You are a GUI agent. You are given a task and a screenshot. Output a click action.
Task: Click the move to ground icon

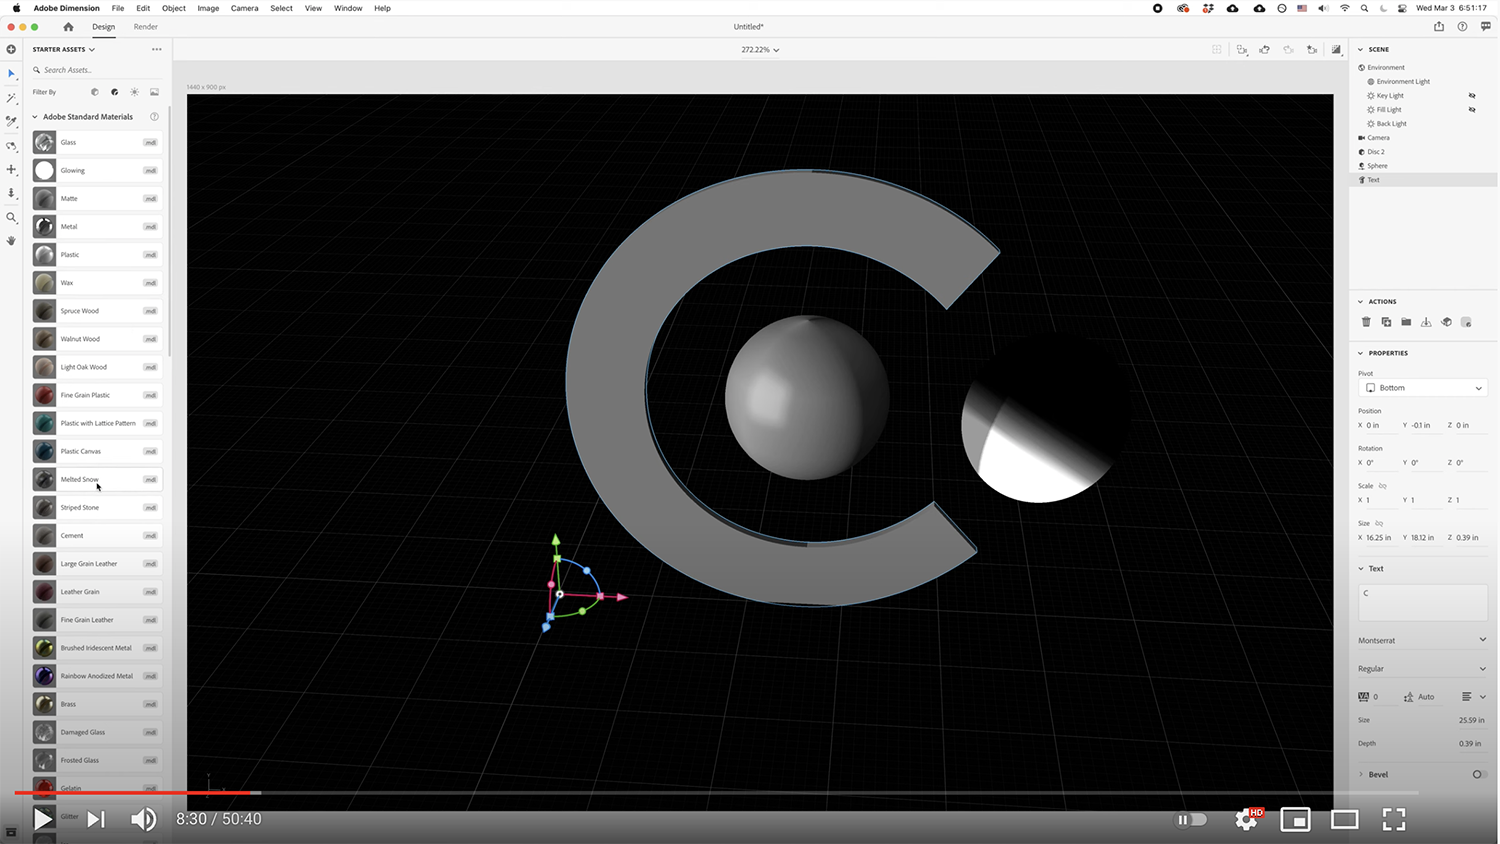(1426, 322)
